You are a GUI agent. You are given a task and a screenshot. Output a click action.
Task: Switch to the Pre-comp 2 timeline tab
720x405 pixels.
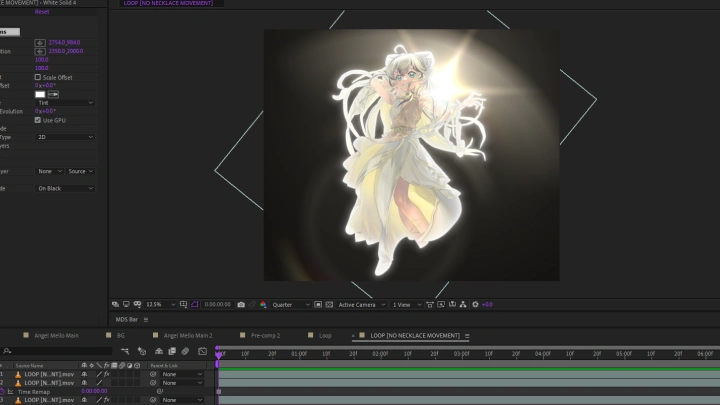coord(265,335)
